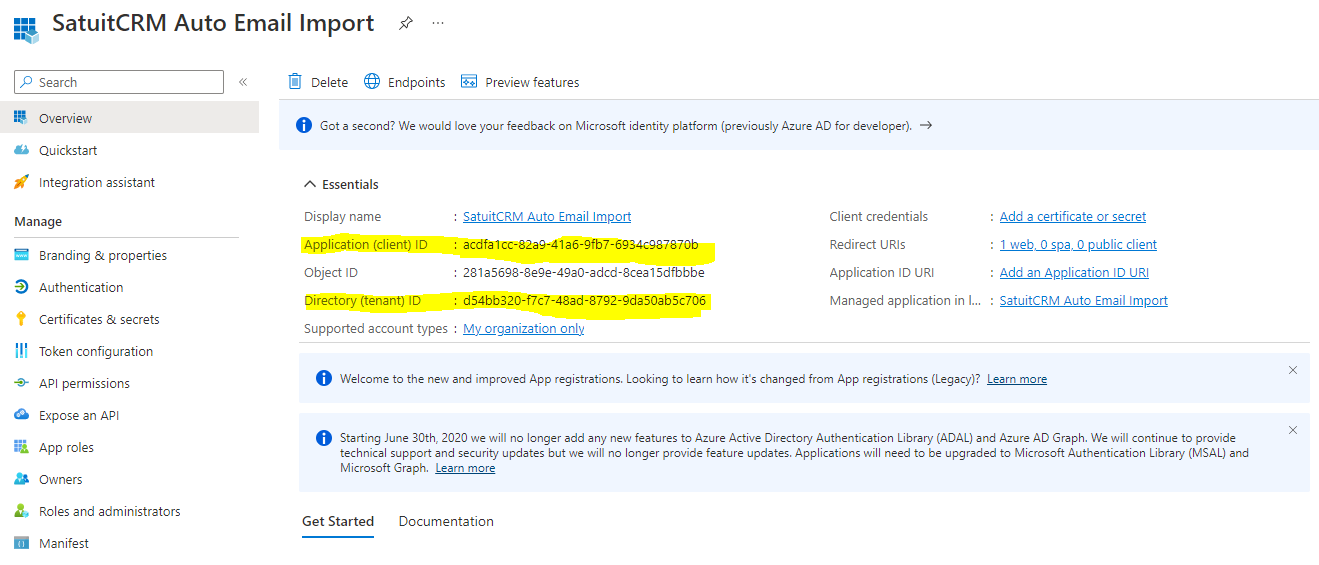1319x565 pixels.
Task: Collapse the sidebar with the double chevron
Action: 243,82
